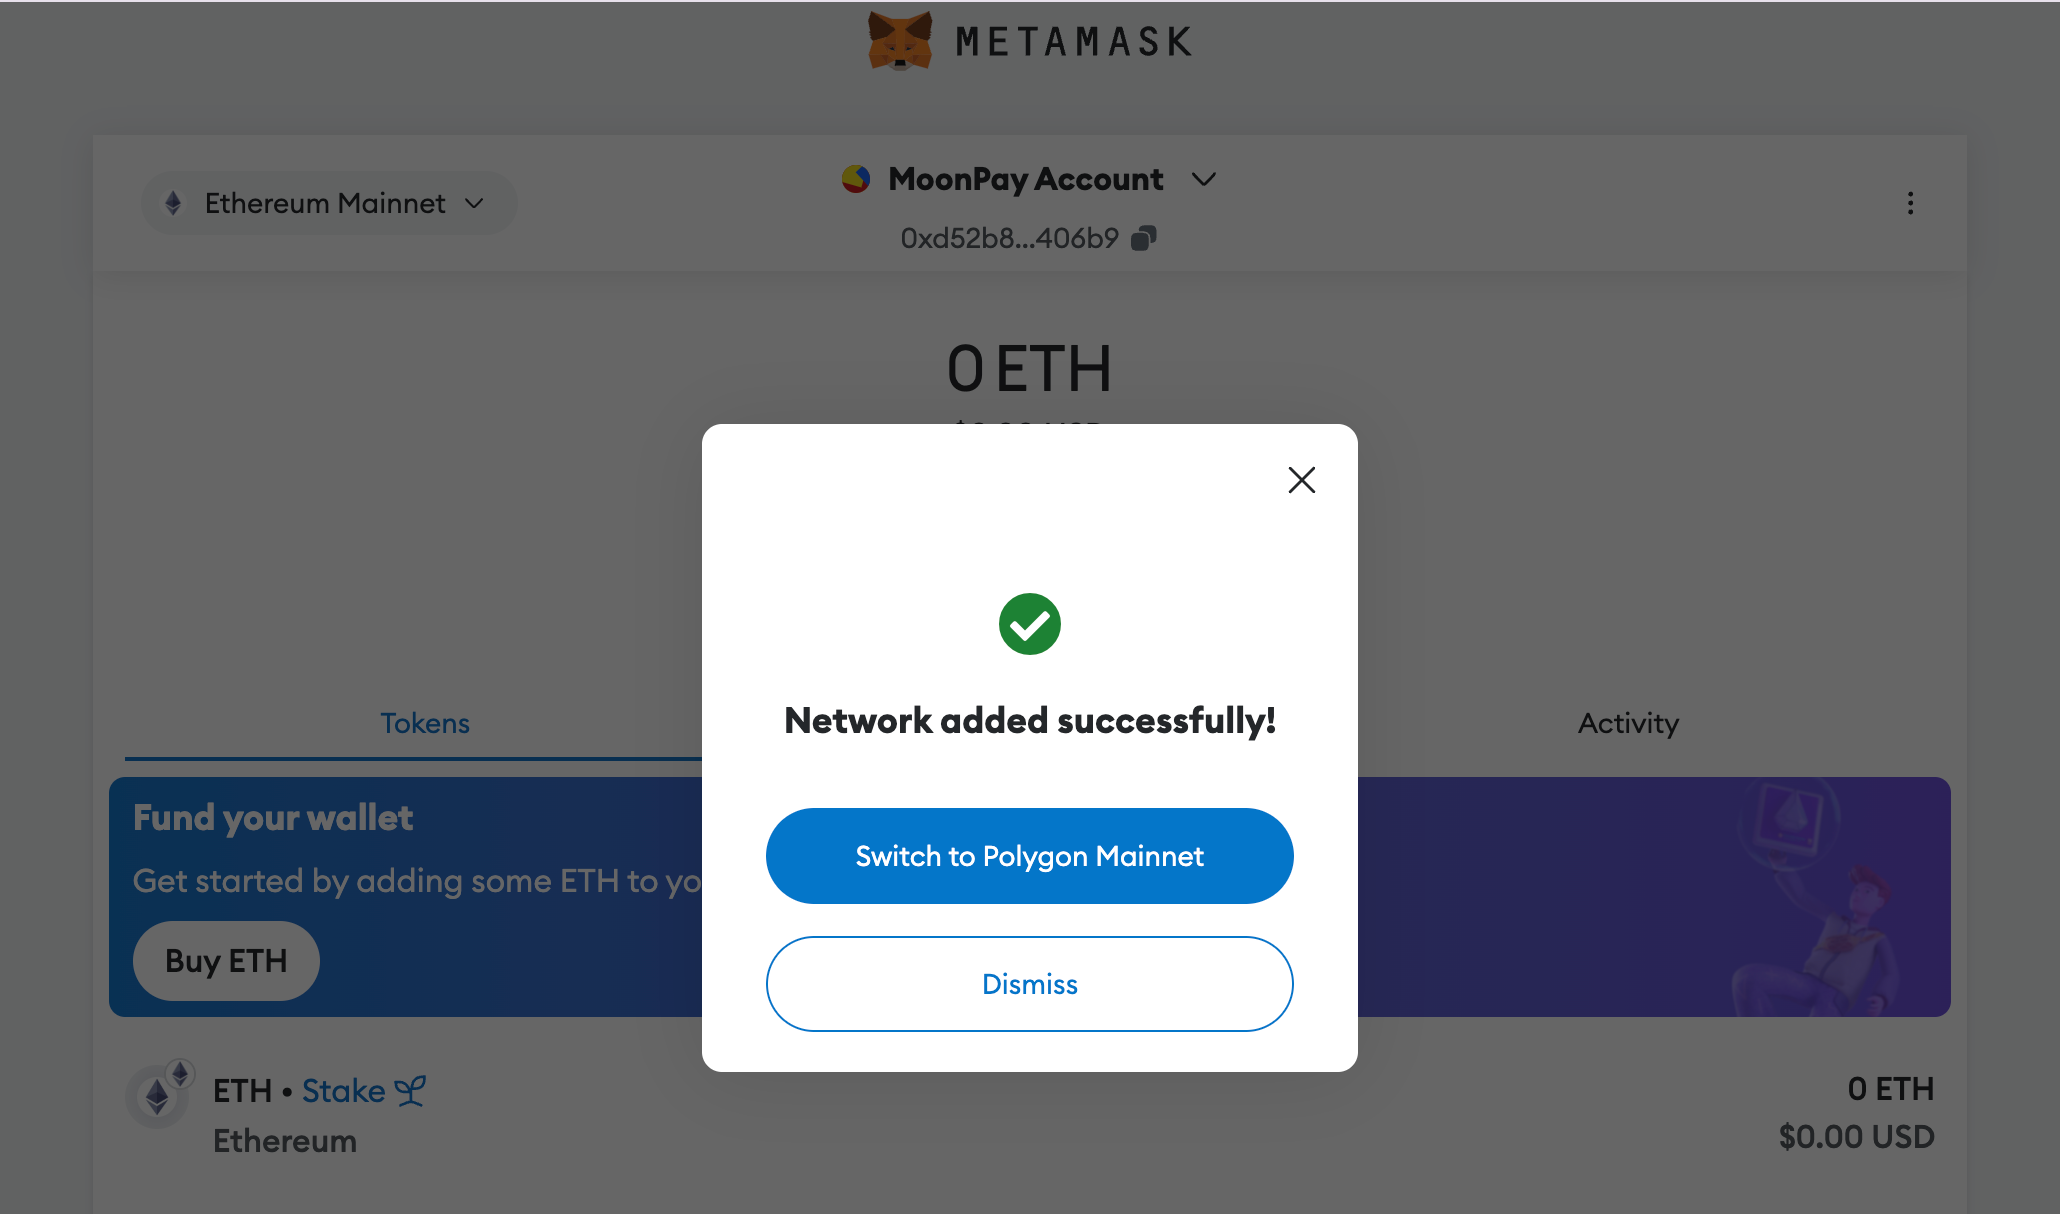Image resolution: width=2060 pixels, height=1214 pixels.
Task: Dismiss the network added dialog
Action: pyautogui.click(x=1029, y=984)
